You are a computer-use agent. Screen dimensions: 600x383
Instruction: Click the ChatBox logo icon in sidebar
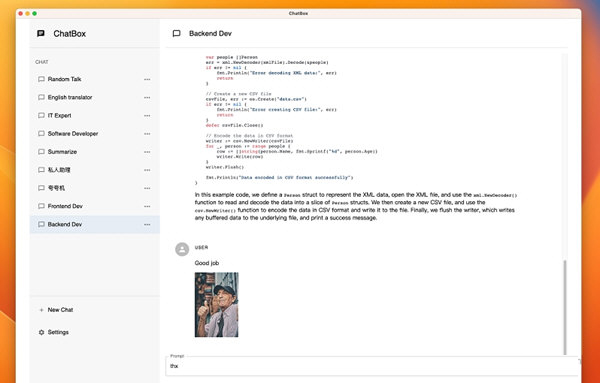tap(41, 34)
